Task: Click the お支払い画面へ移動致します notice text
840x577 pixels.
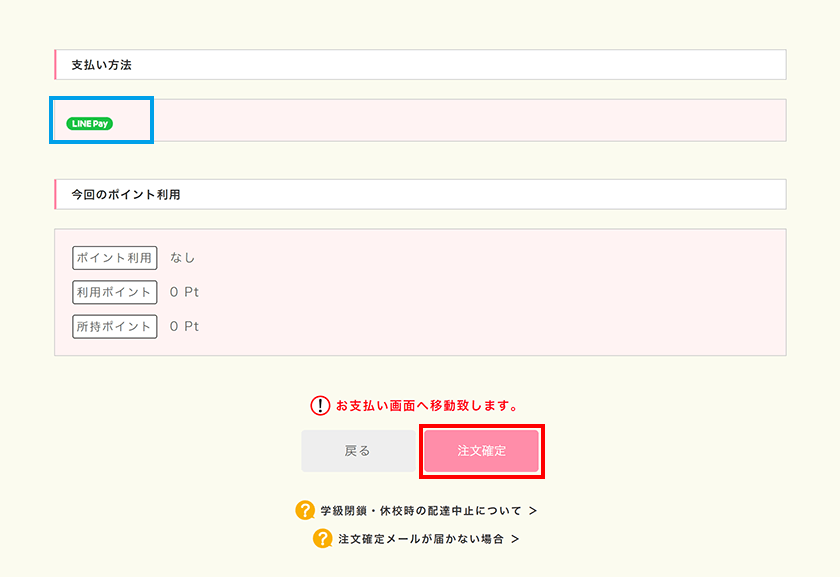Action: 426,406
